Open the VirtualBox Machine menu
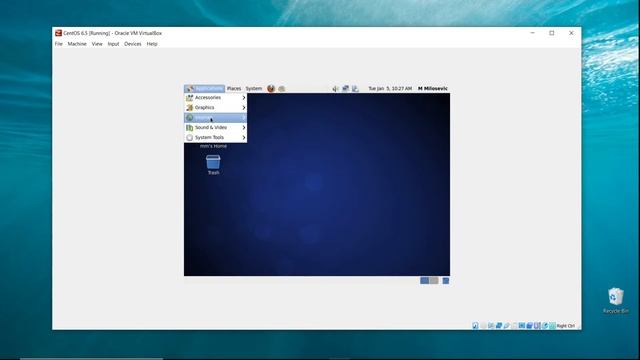640x360 pixels. pos(77,44)
